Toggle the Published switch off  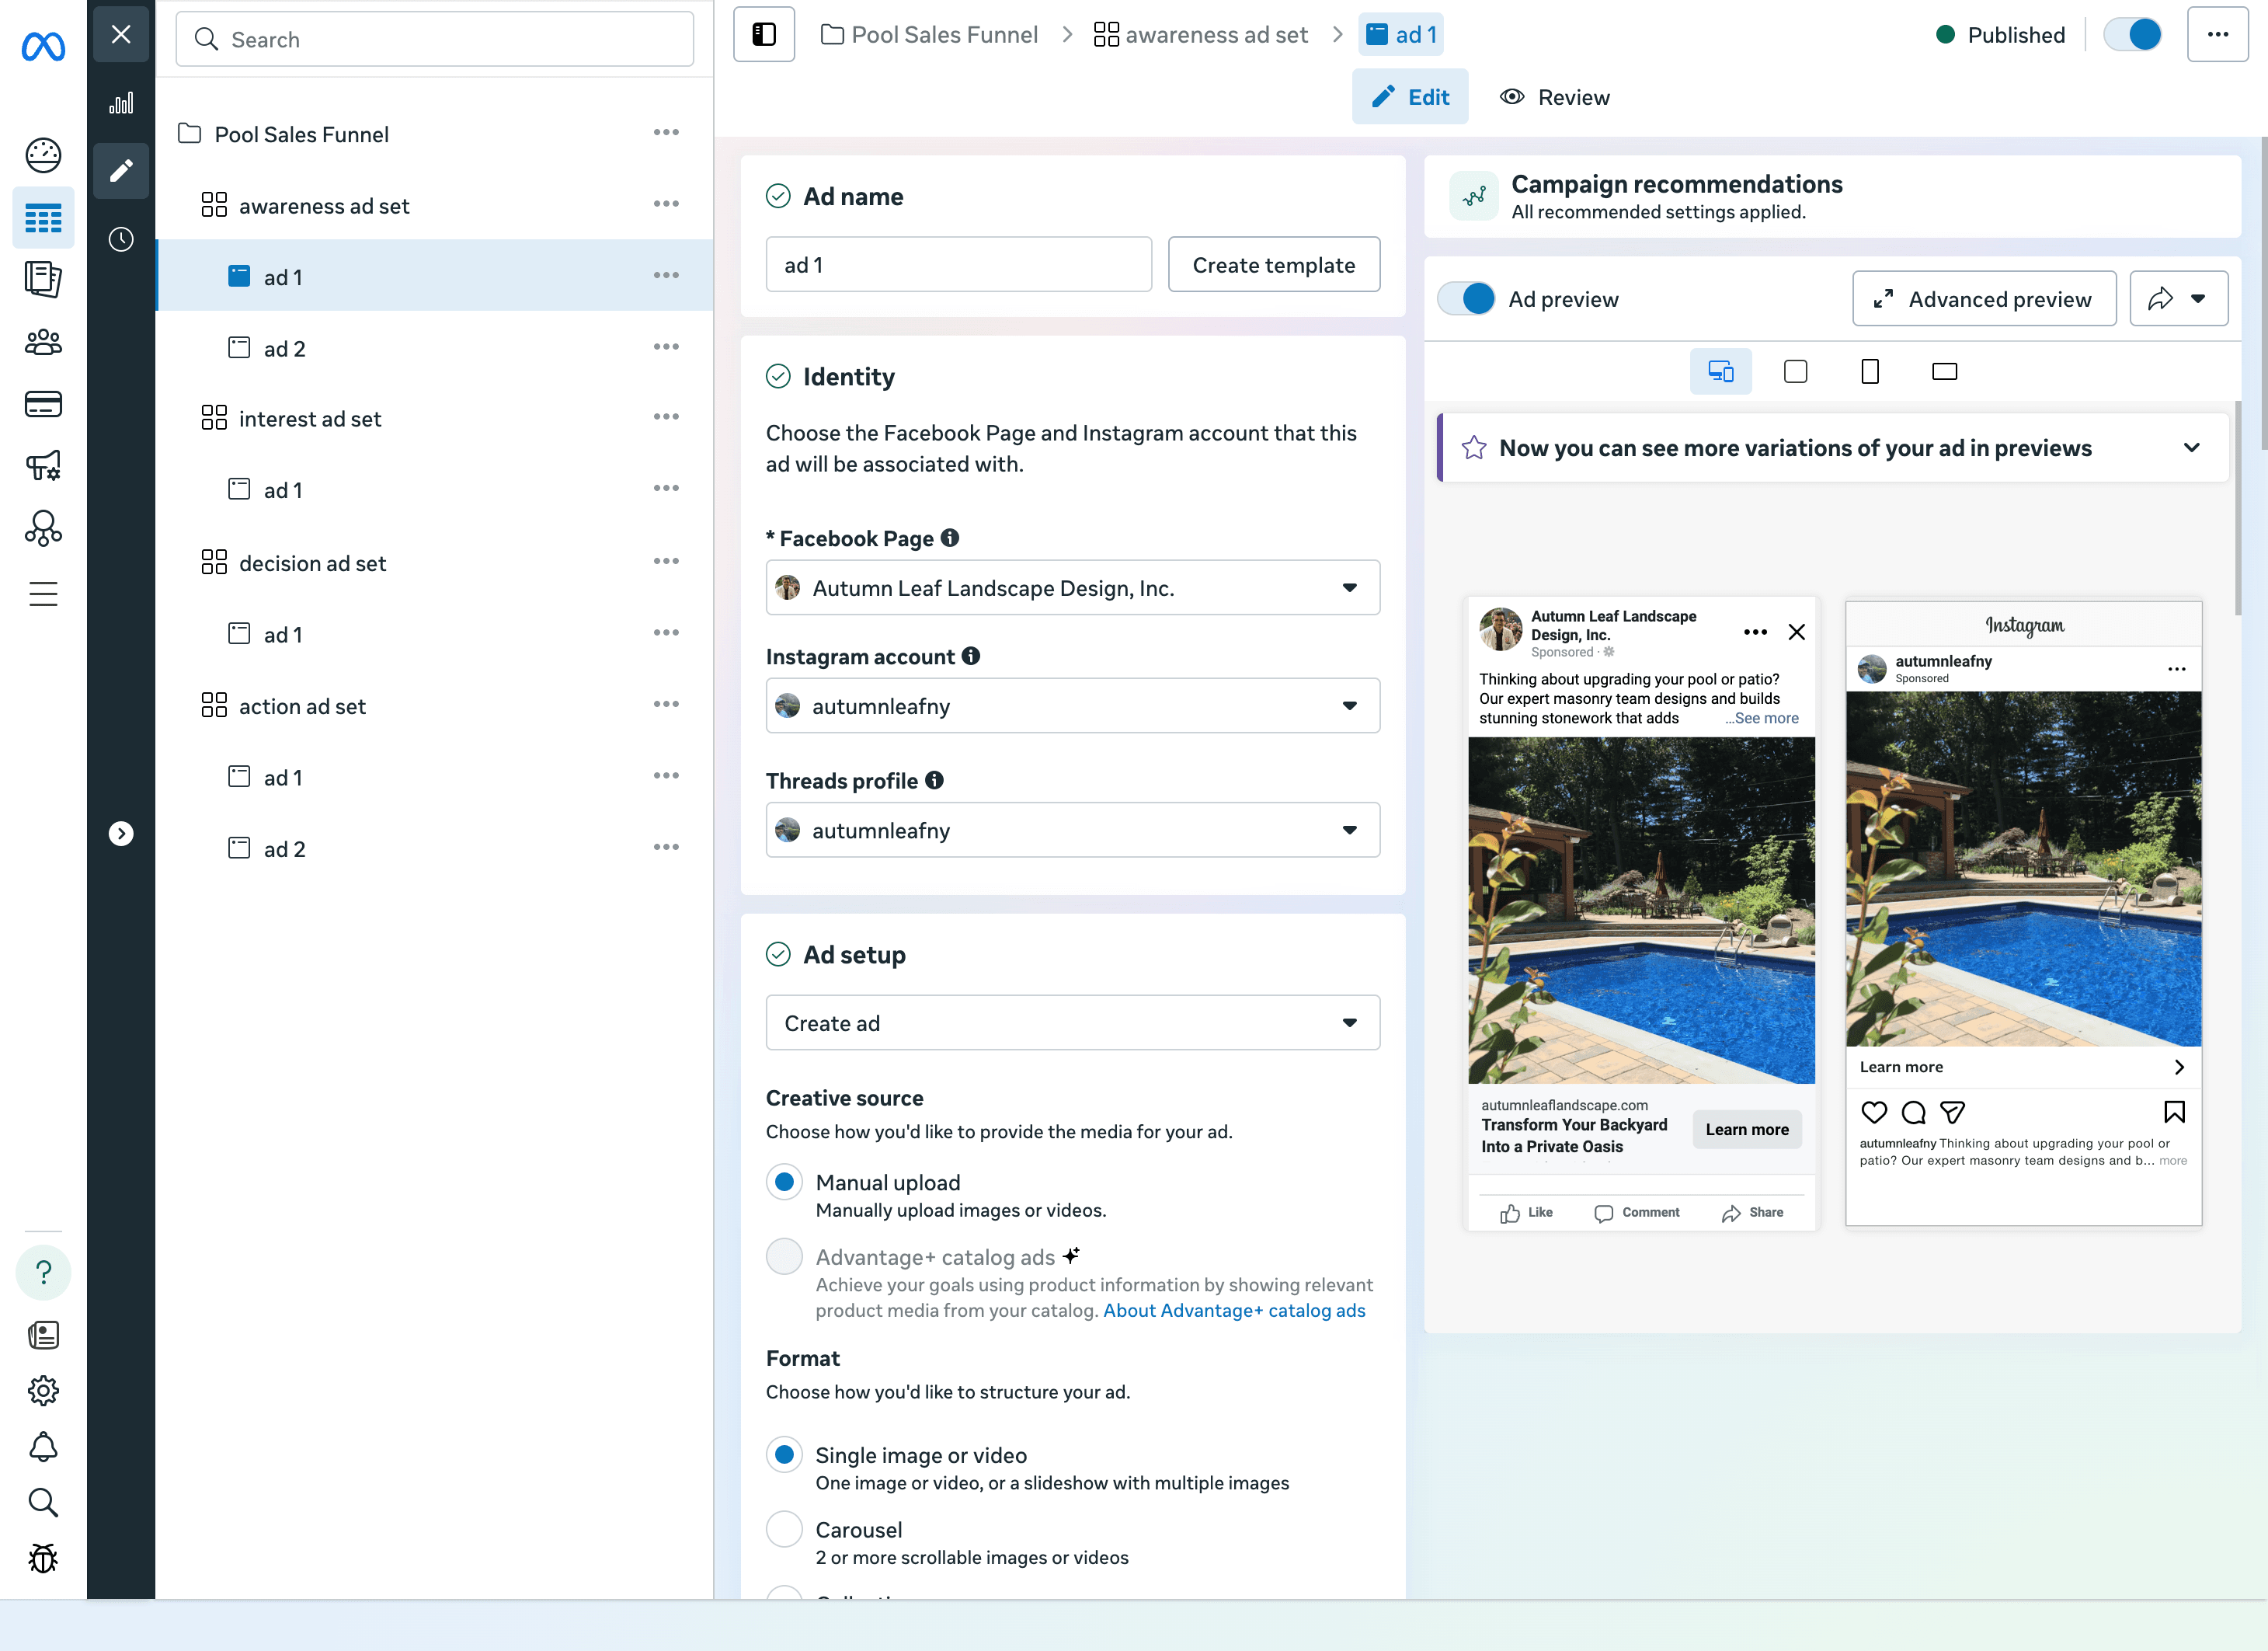pos(2132,34)
